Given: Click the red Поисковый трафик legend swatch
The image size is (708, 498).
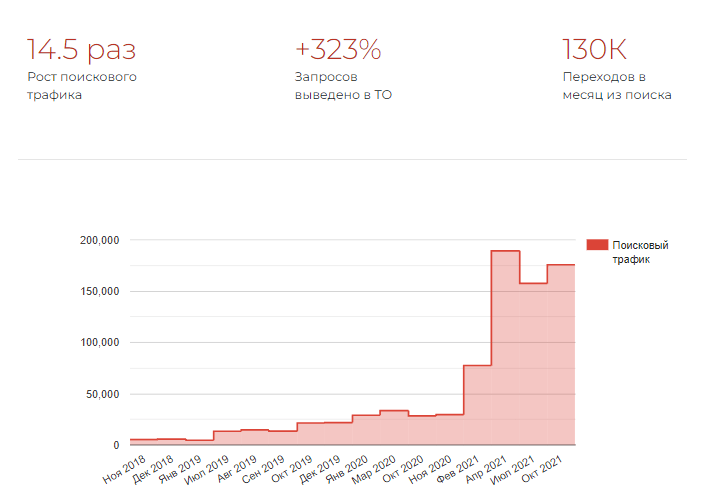Looking at the screenshot, I should point(597,245).
